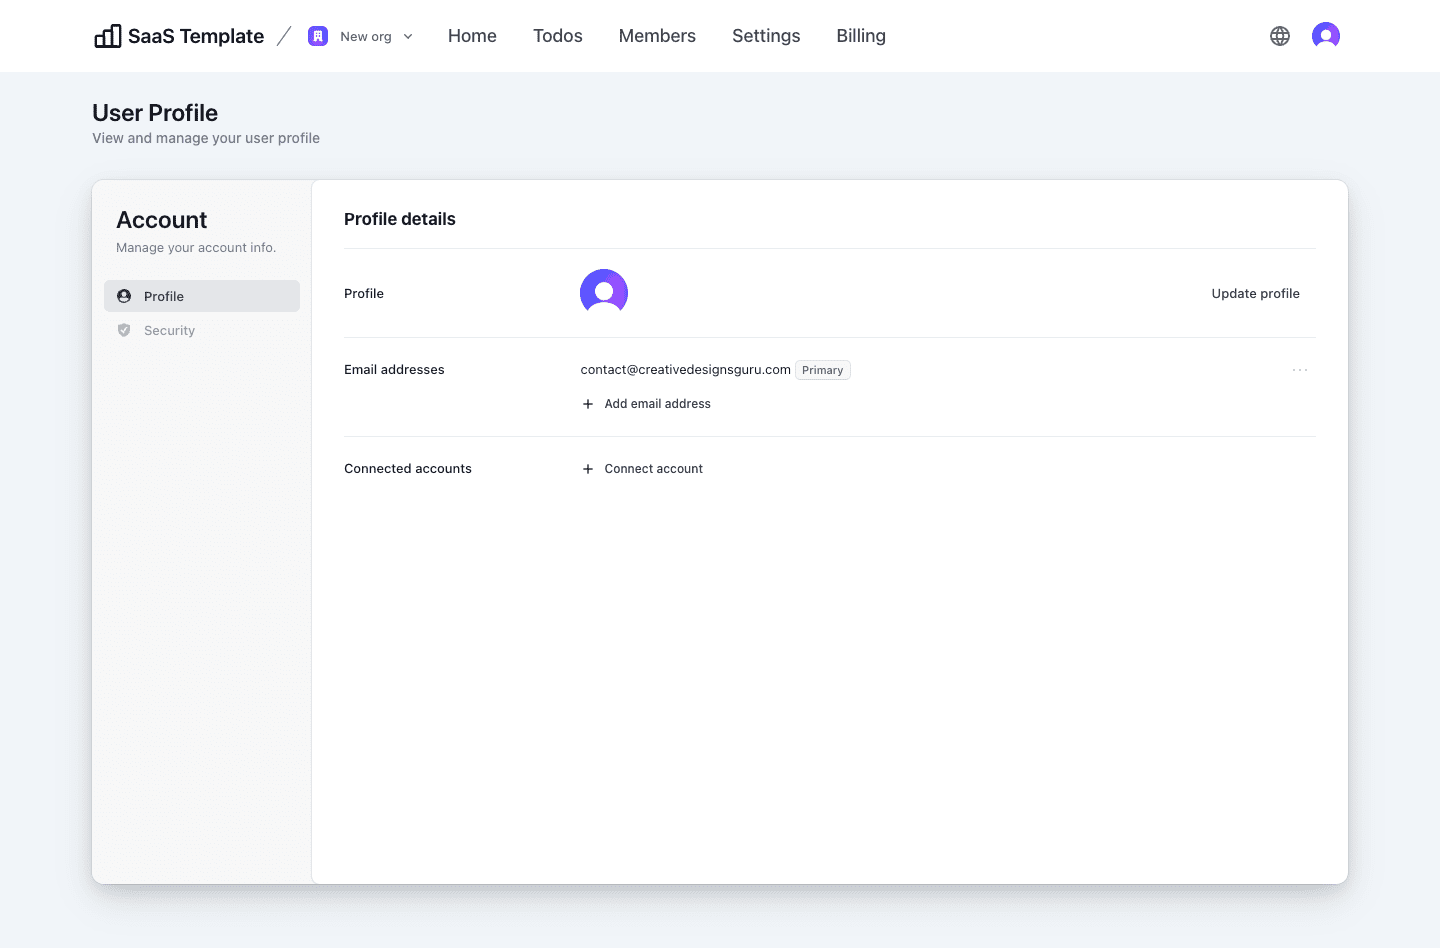
Task: Click Connect account
Action: point(653,468)
